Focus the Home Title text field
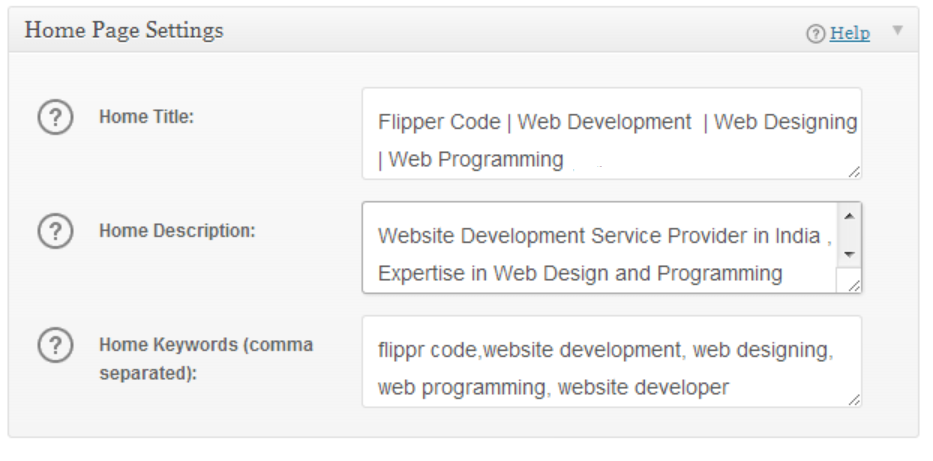This screenshot has width=933, height=461. pos(612,133)
